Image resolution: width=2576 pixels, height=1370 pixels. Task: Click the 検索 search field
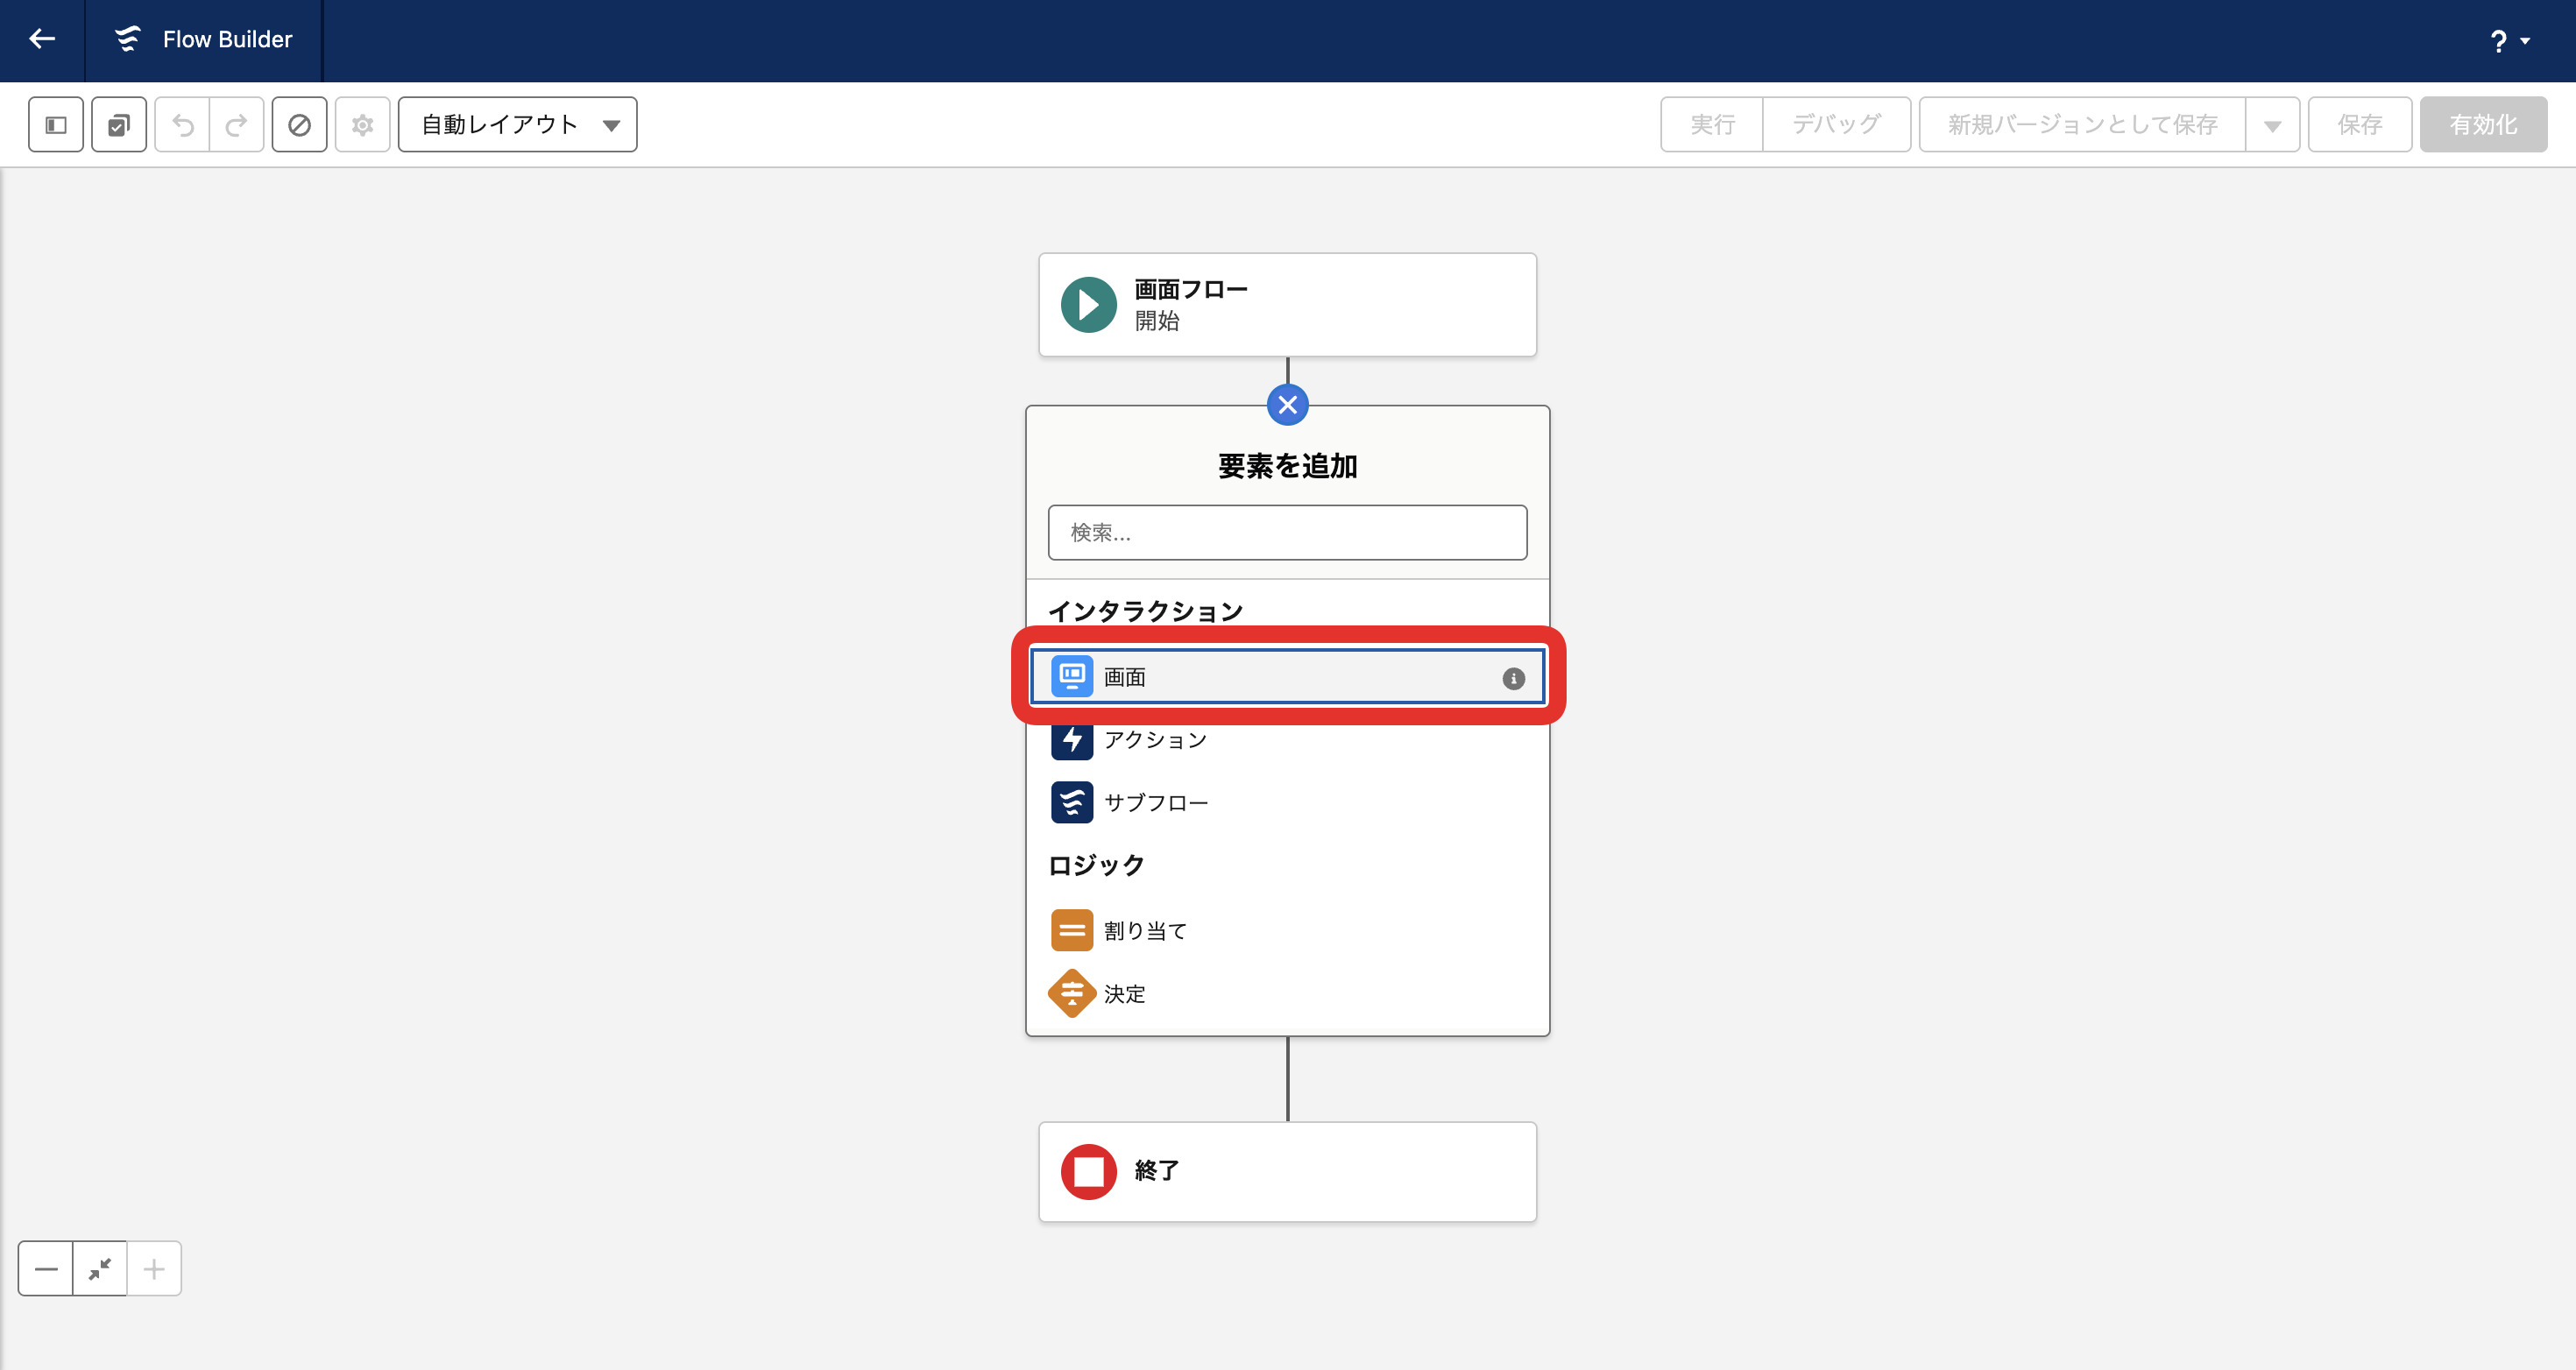[1287, 532]
